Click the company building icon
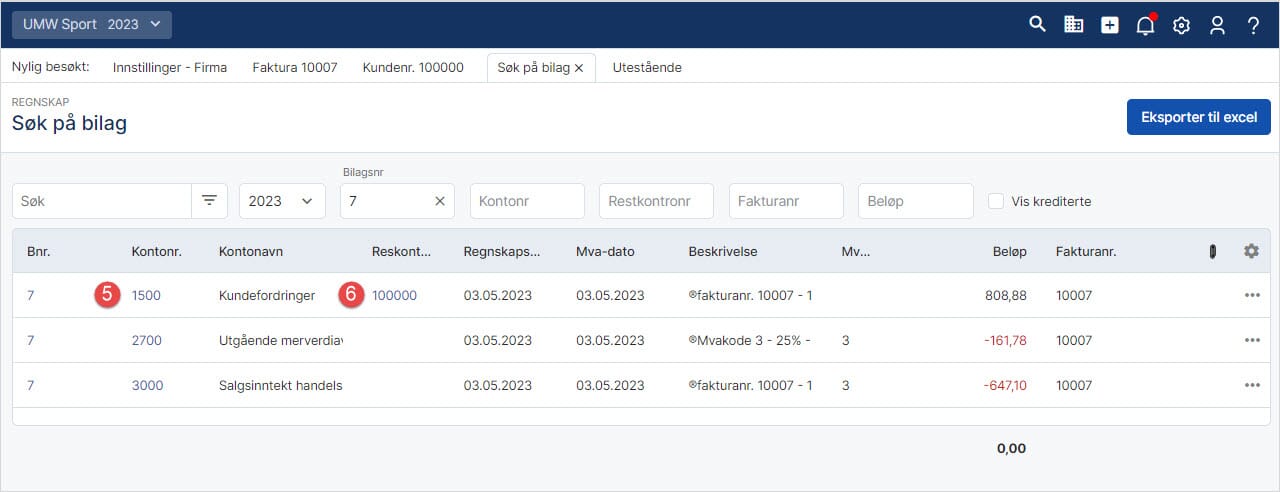The width and height of the screenshot is (1280, 492). 1073,25
